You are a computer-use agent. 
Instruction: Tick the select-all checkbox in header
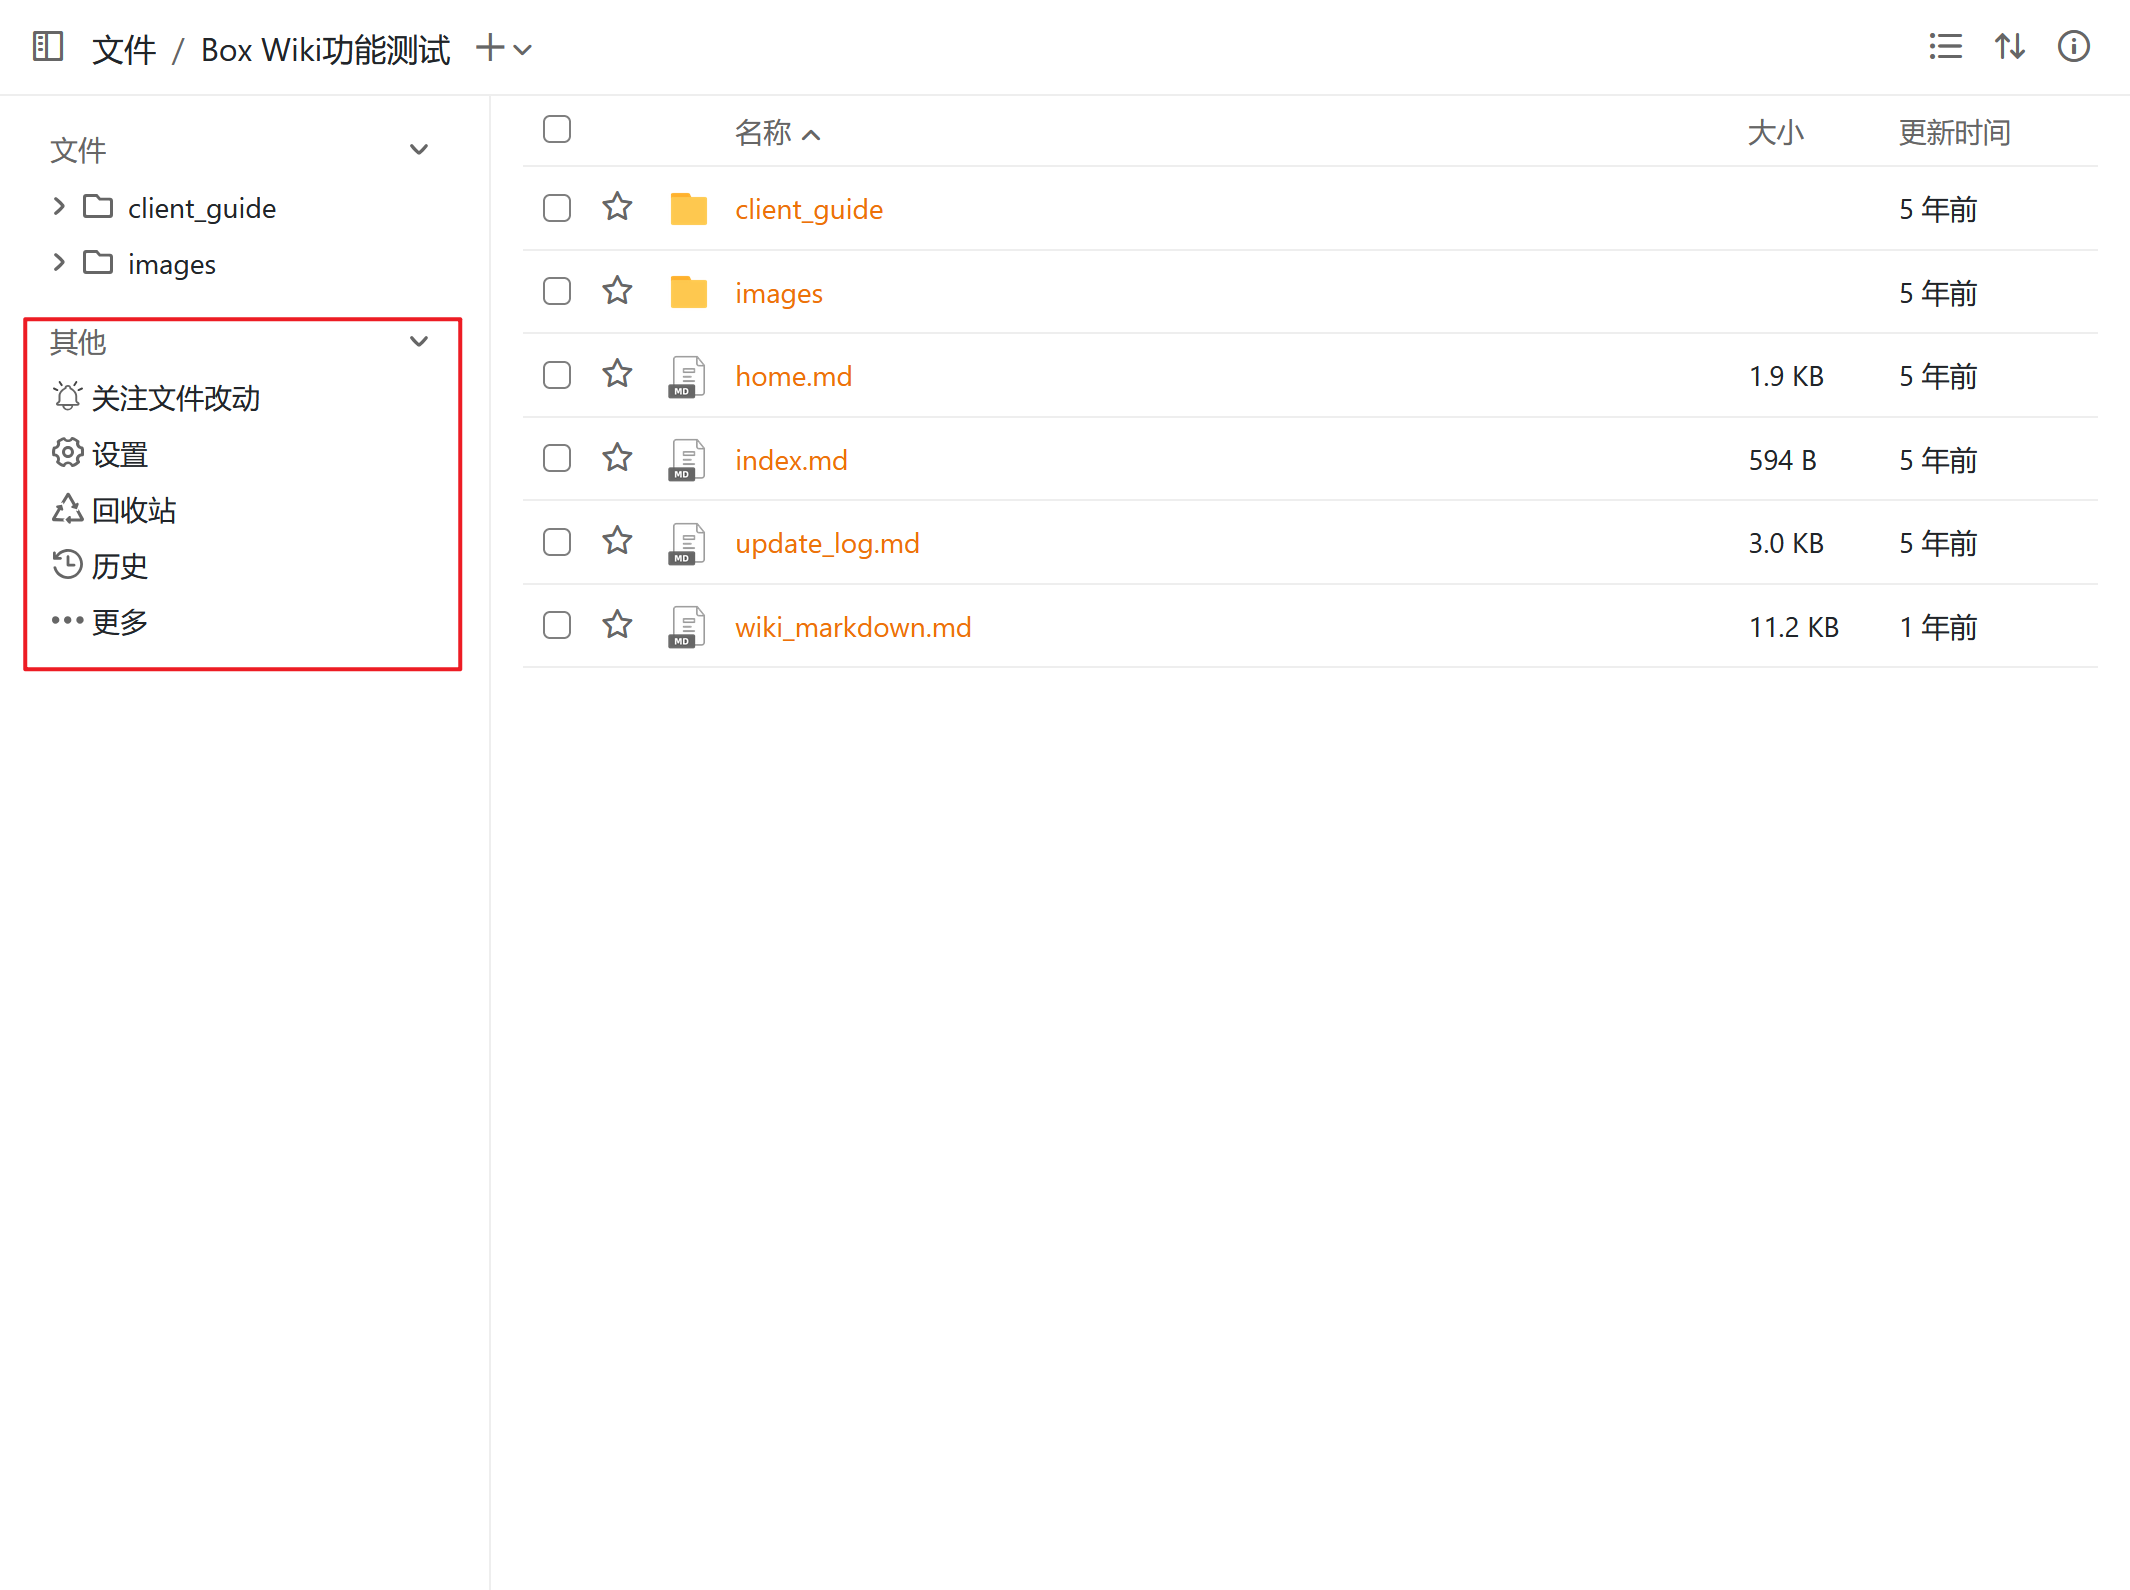click(557, 130)
